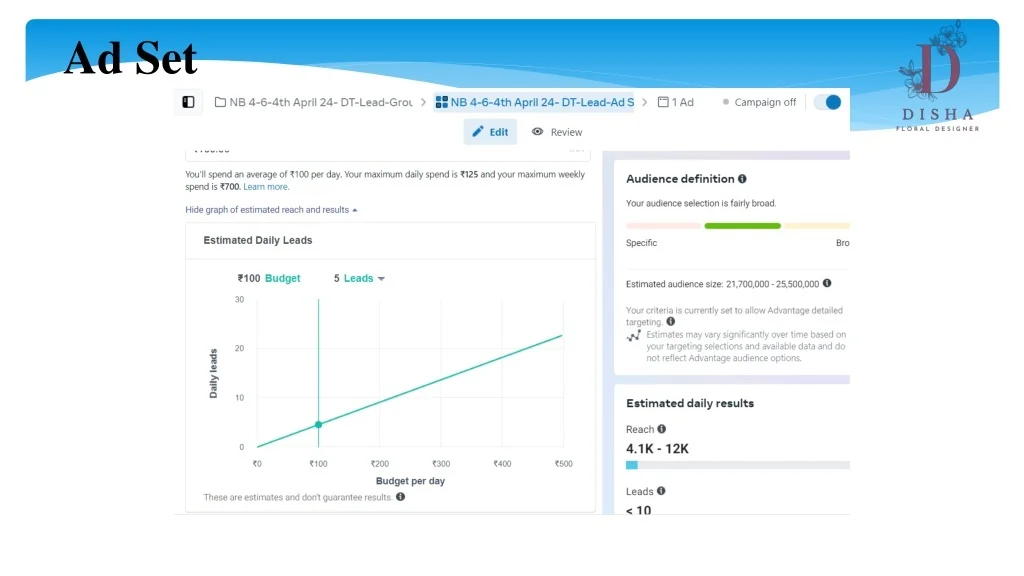This screenshot has height=576, width=1024.
Task: Switch to the Edit tab
Action: (490, 132)
